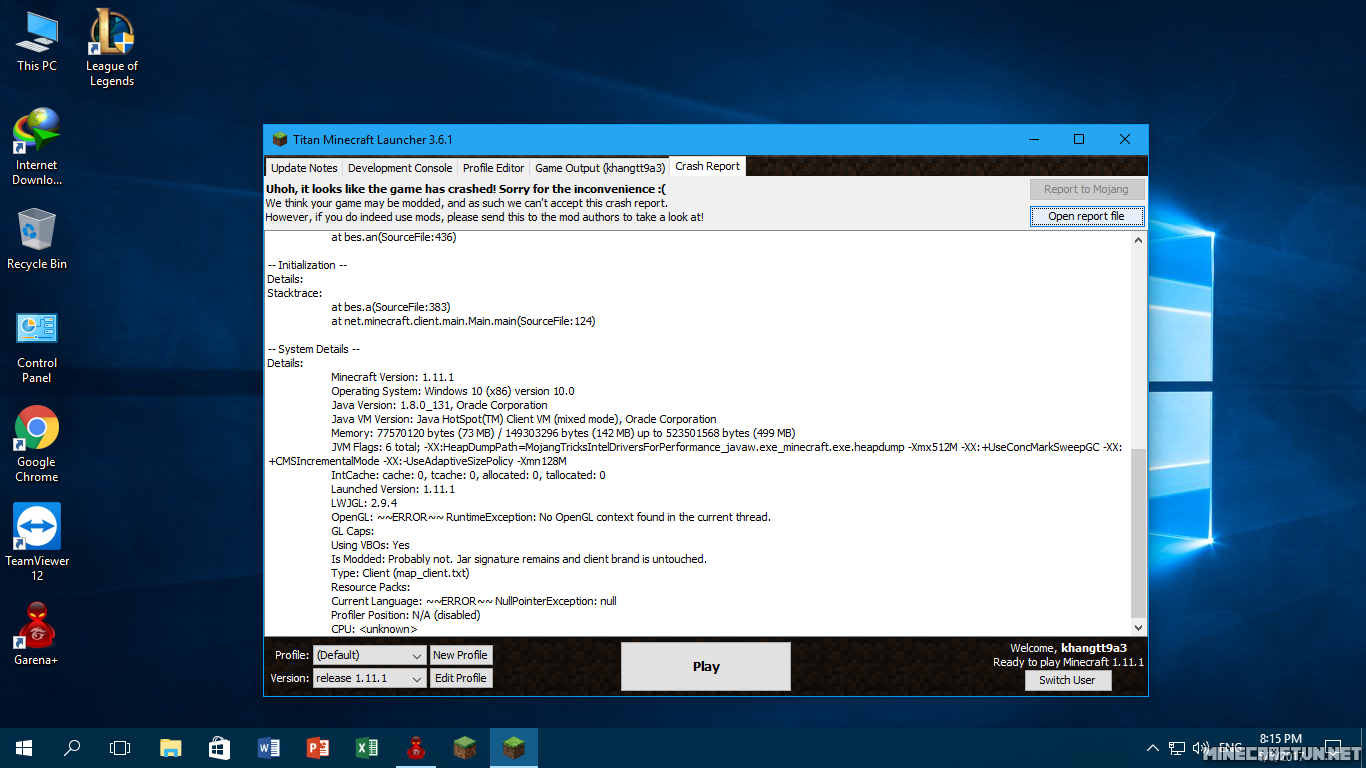Click the crash report vertical scrollbar
The image size is (1366, 768).
coord(1138,532)
